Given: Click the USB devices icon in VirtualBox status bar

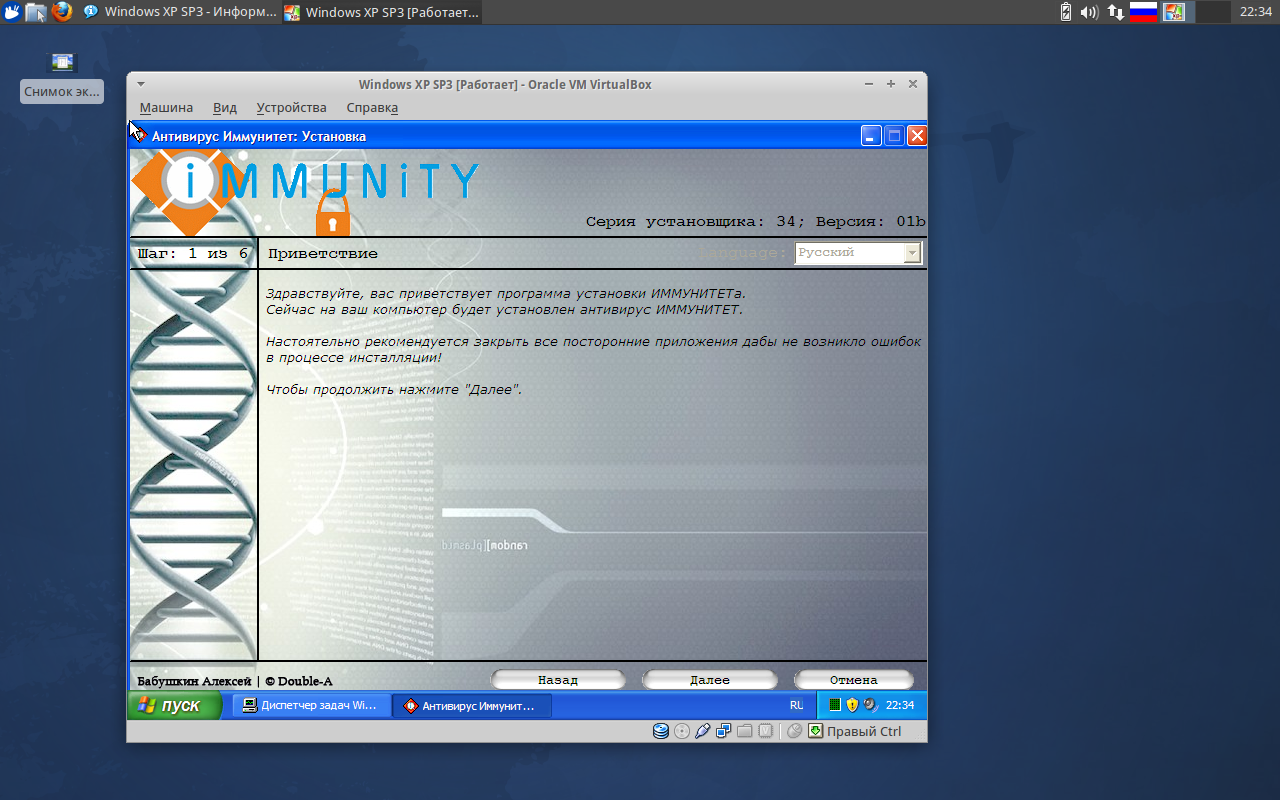Looking at the screenshot, I should 703,731.
